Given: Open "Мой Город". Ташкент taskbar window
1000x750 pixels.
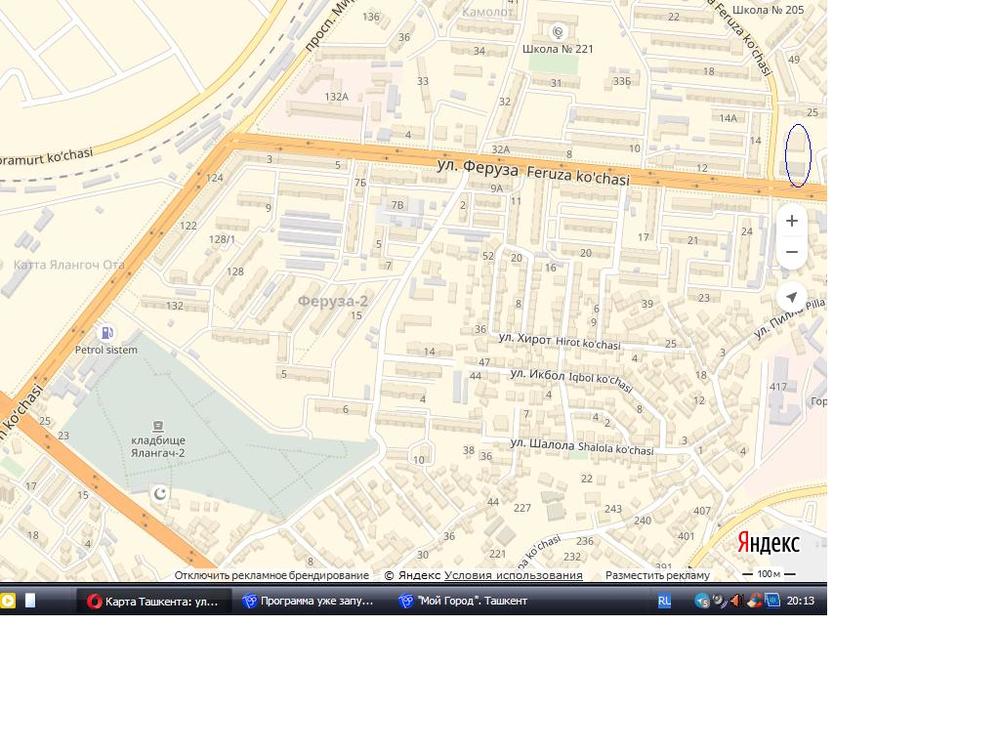Looking at the screenshot, I should click(464, 601).
